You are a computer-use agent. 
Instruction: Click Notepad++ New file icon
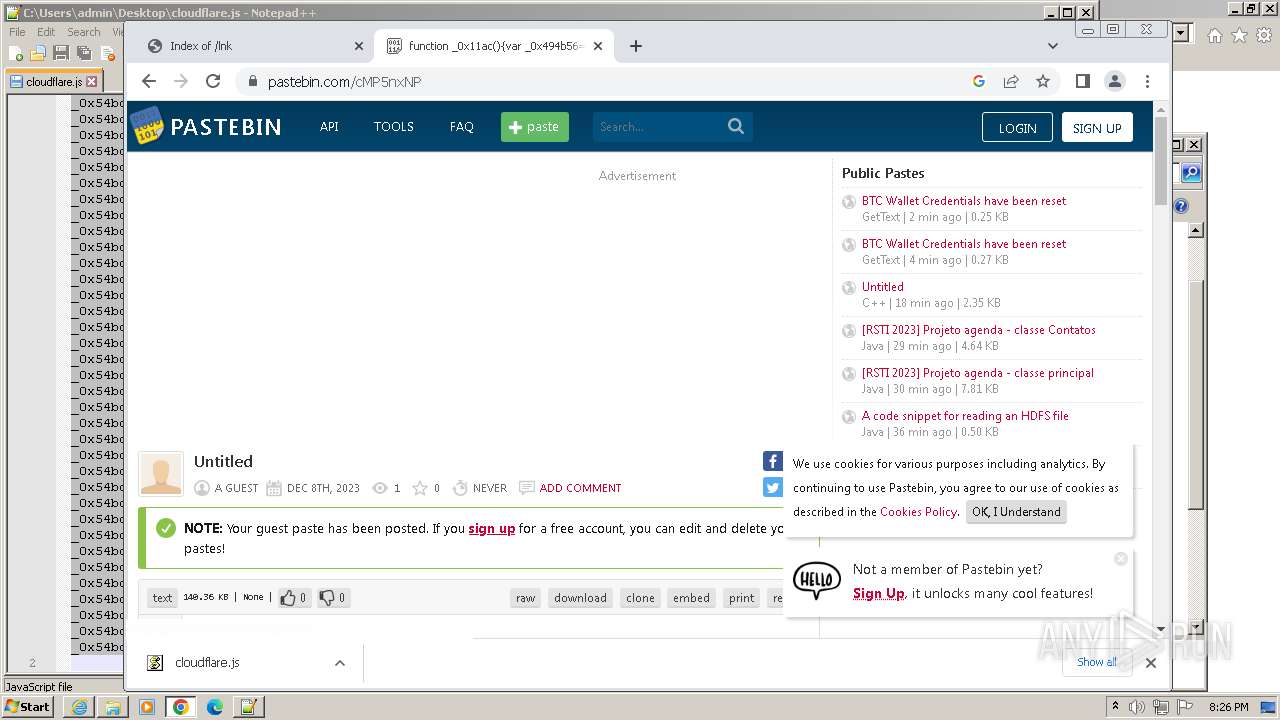coord(16,53)
